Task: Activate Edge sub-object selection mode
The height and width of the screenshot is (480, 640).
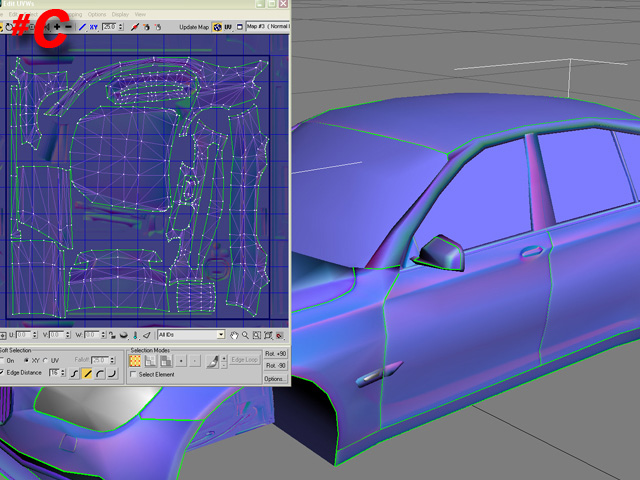Action: pos(152,360)
